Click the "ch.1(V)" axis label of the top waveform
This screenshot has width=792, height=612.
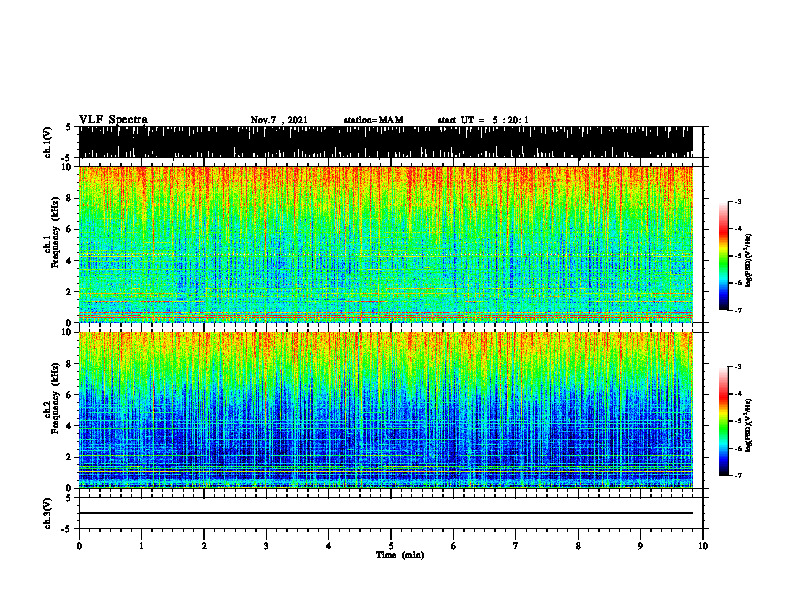point(48,142)
